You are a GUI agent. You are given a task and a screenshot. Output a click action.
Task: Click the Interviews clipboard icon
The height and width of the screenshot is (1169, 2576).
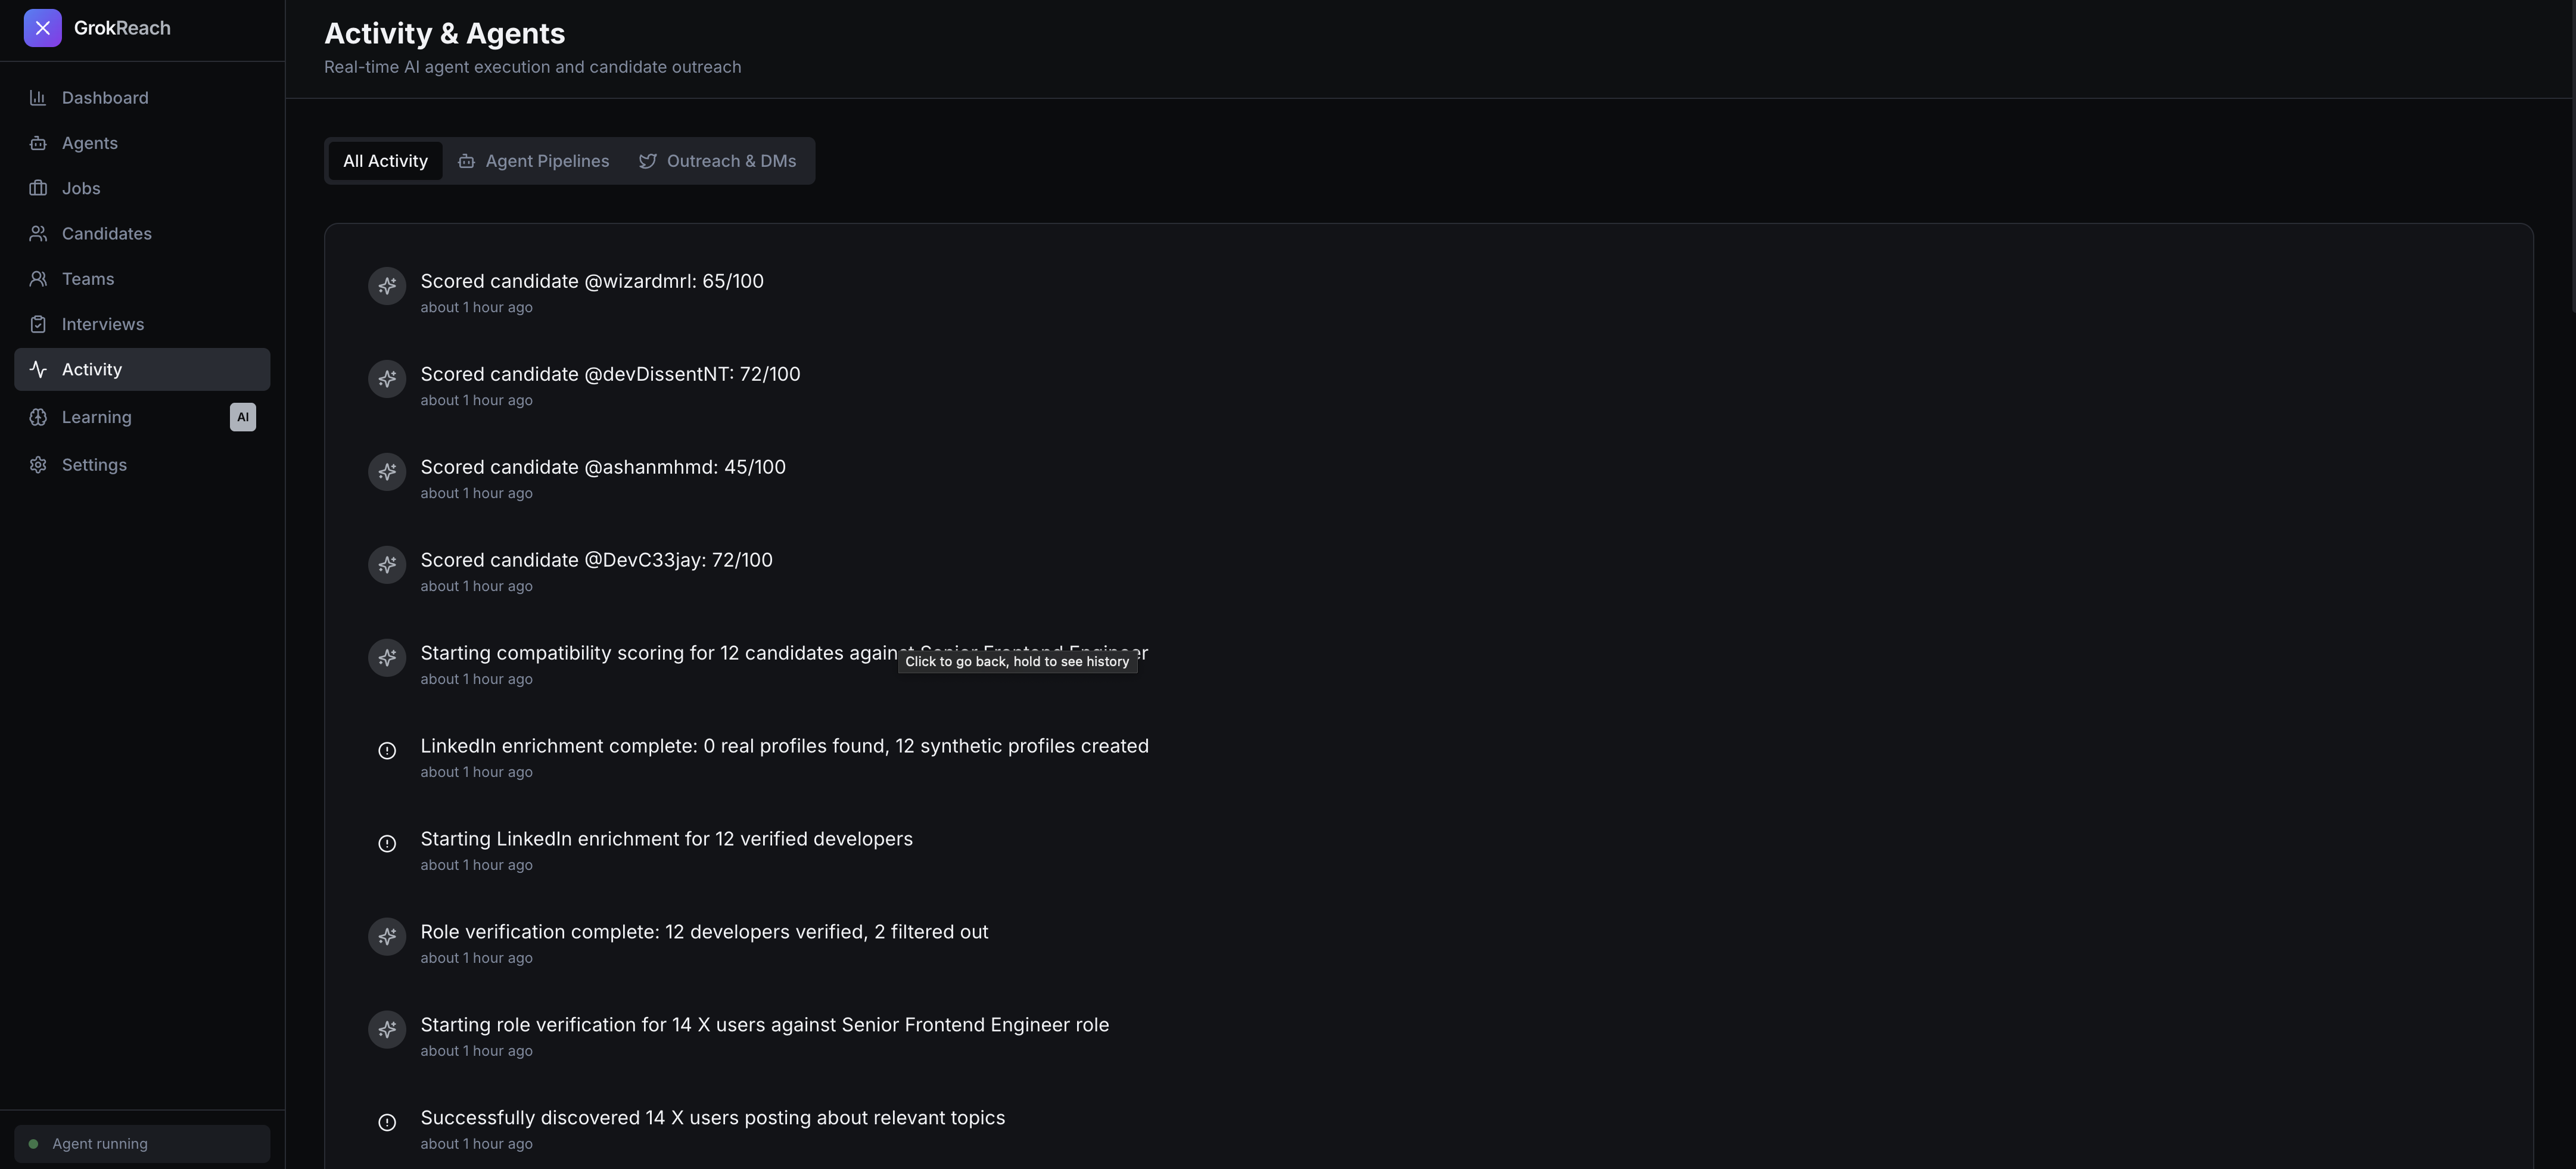[38, 324]
